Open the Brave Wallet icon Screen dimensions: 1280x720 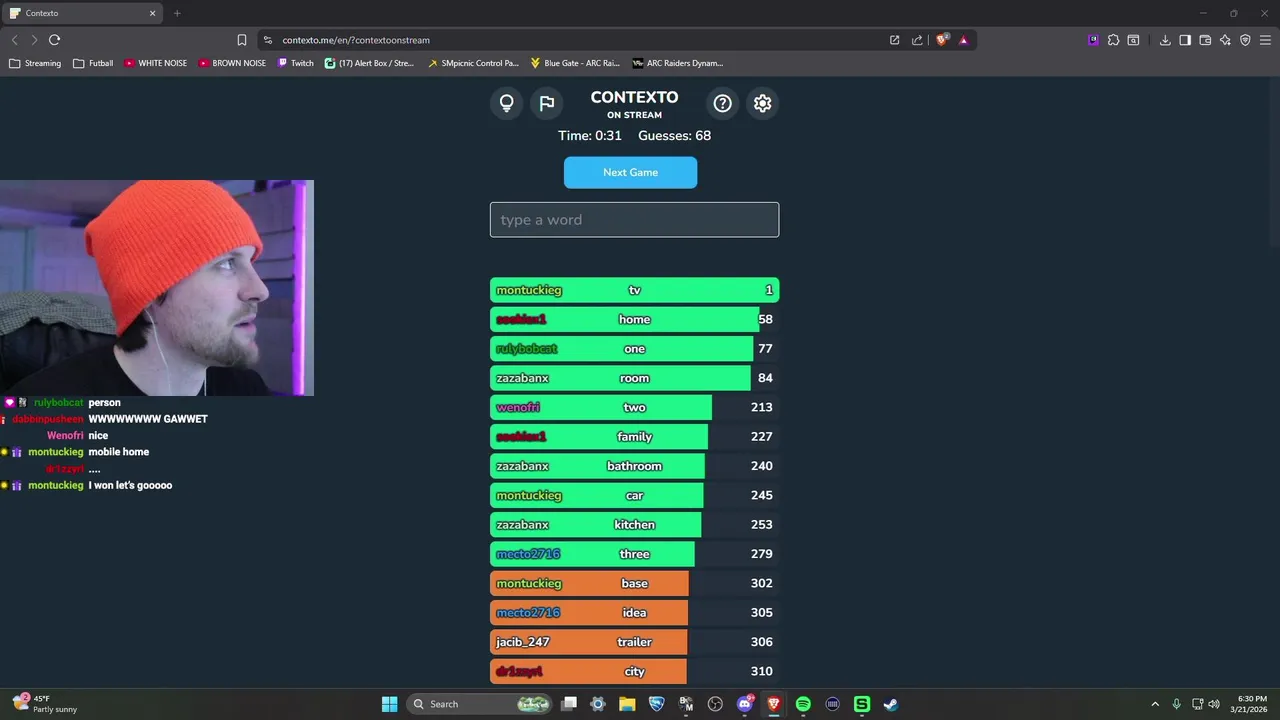click(x=1205, y=40)
